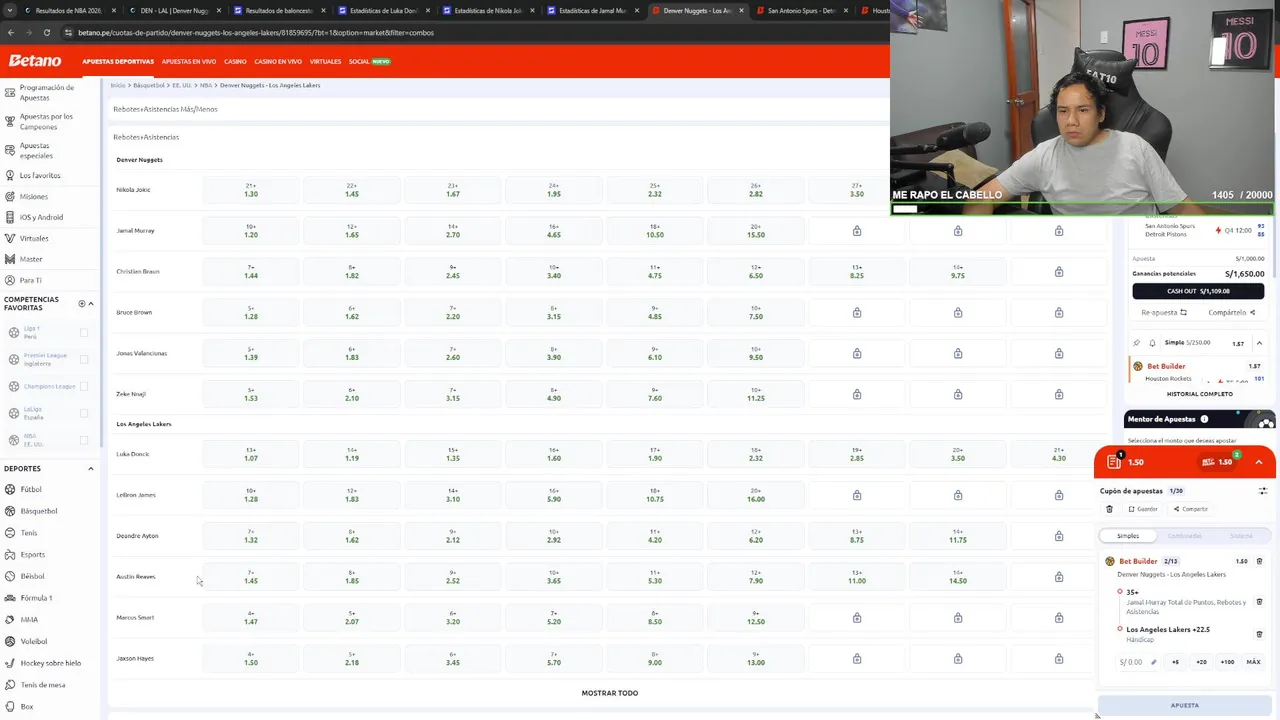Select Luka Doncic 13+ odds 1.07
Screen dimensions: 1280x720
251,454
